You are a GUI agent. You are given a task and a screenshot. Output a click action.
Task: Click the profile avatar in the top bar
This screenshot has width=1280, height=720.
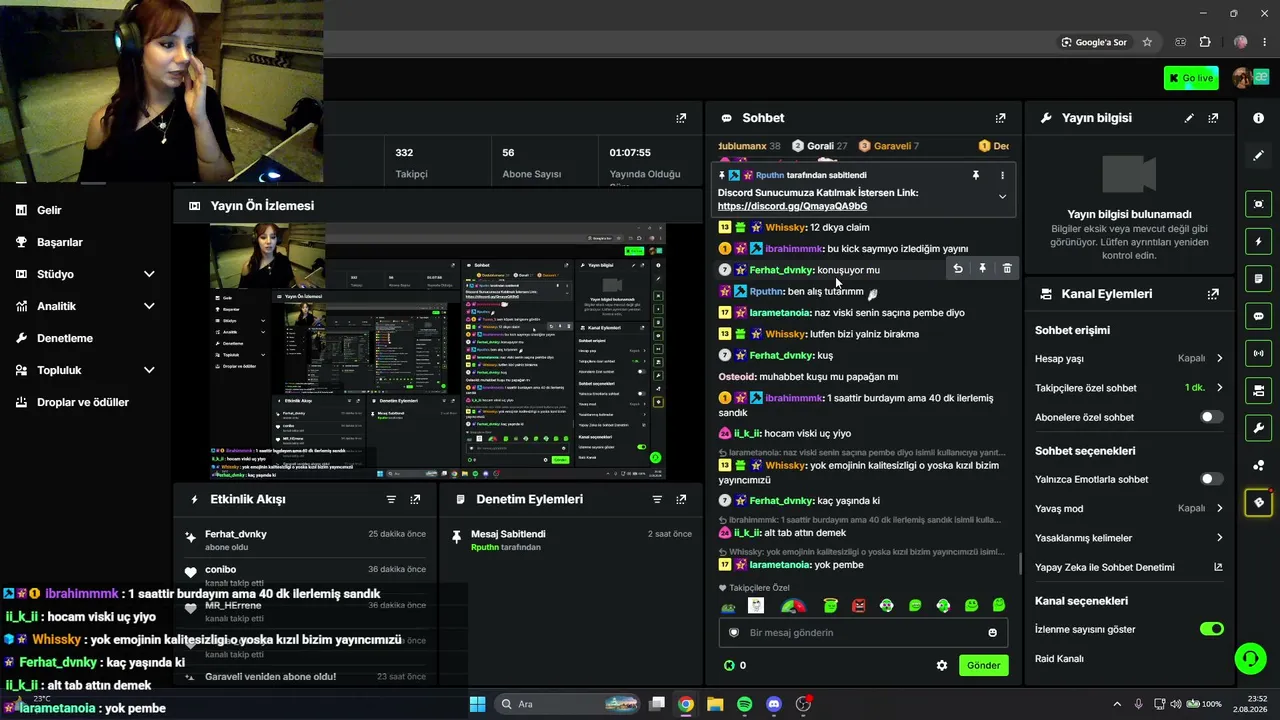(x=1243, y=78)
